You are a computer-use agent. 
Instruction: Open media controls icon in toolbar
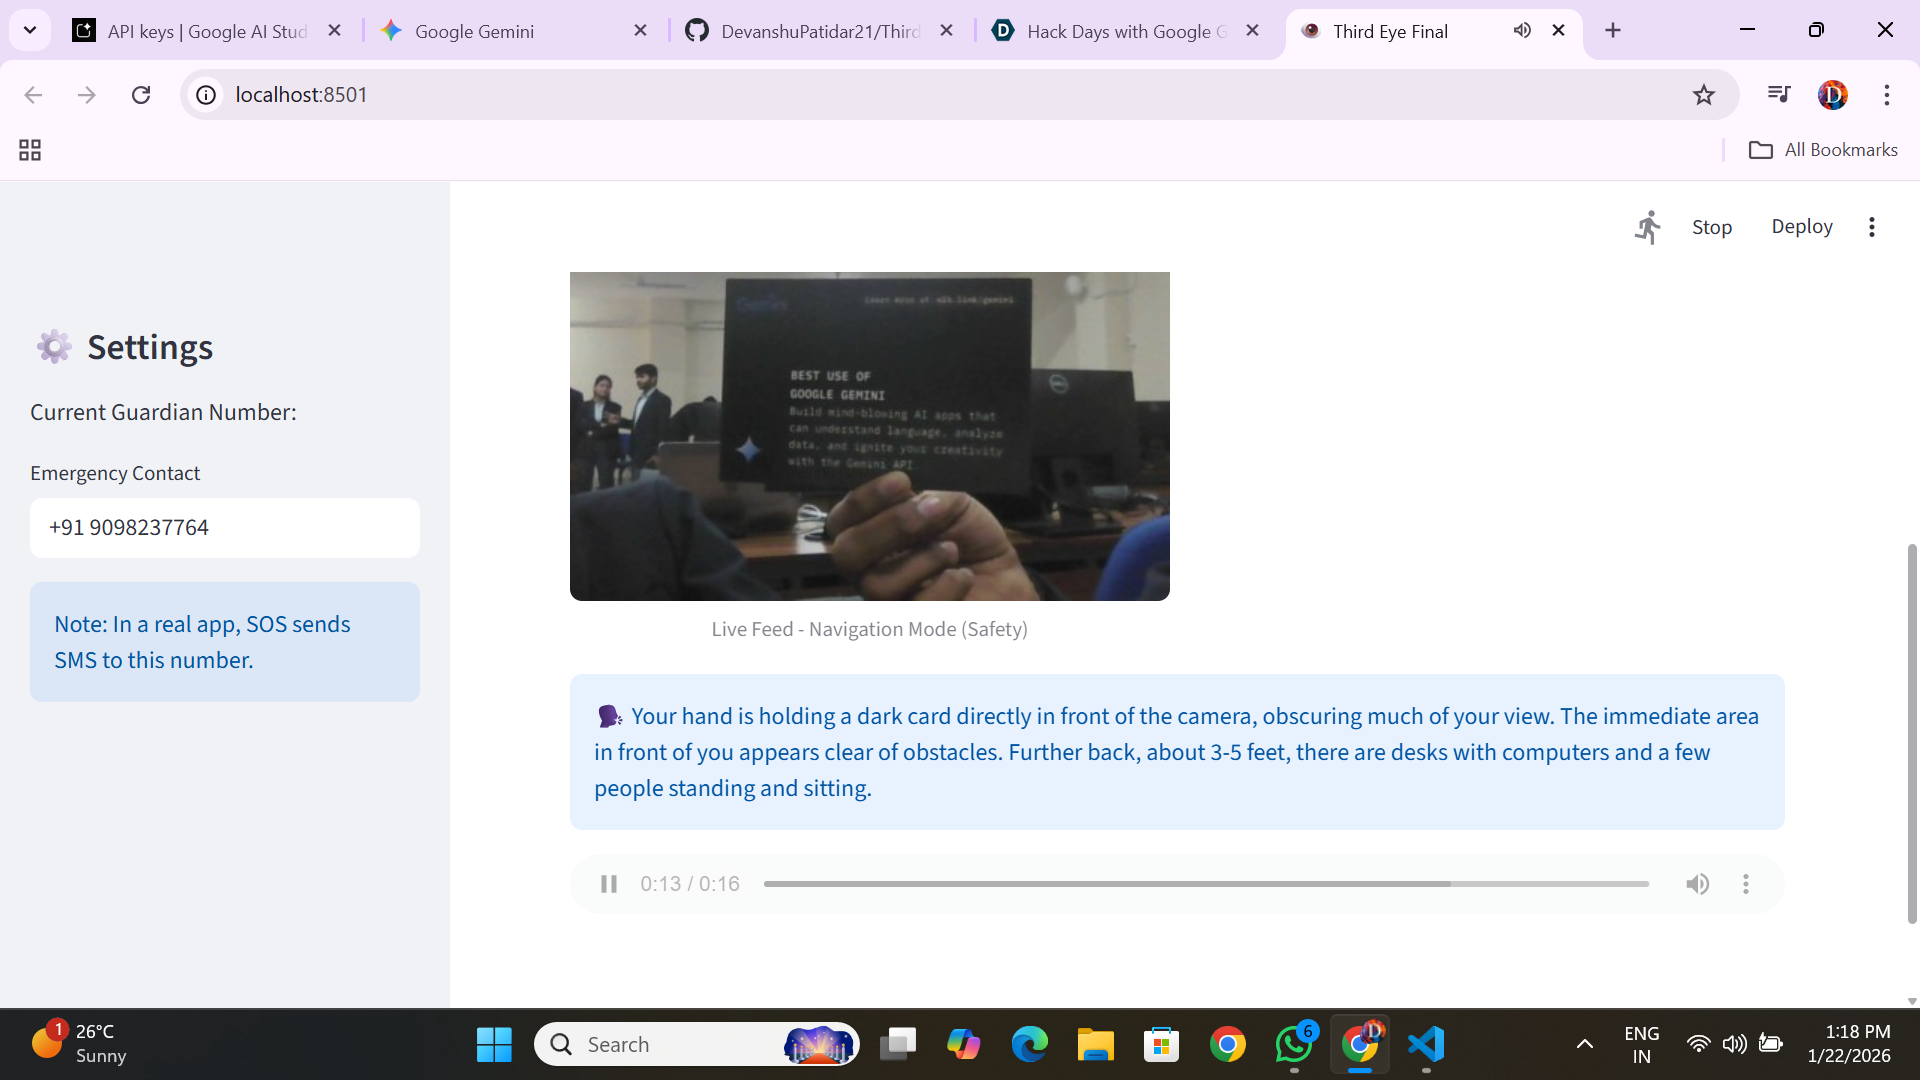pyautogui.click(x=1778, y=95)
